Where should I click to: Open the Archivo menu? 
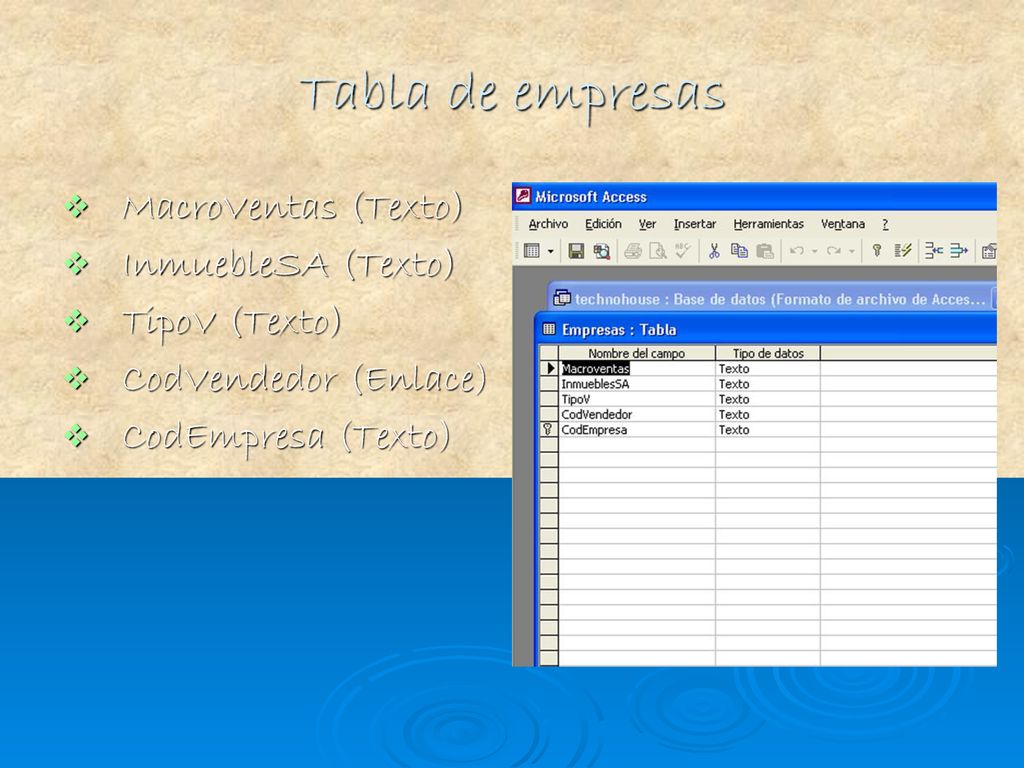tap(548, 224)
